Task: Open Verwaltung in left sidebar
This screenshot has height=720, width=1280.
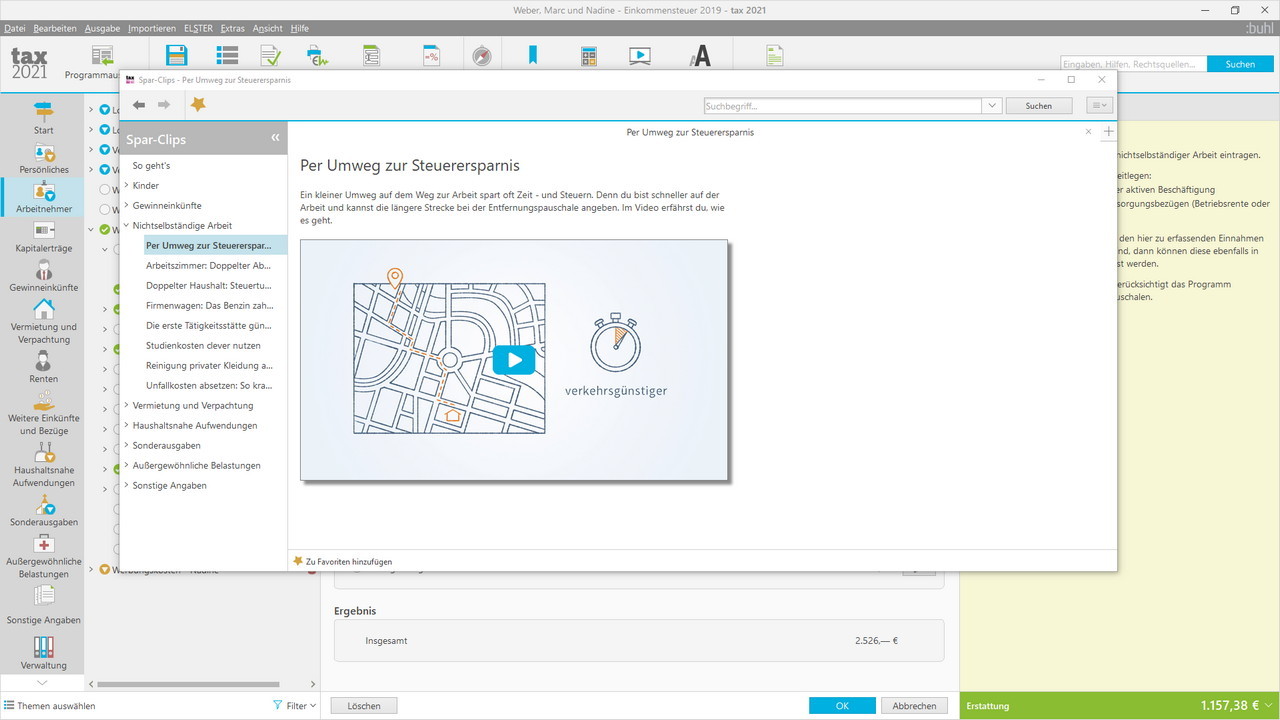Action: pyautogui.click(x=44, y=652)
